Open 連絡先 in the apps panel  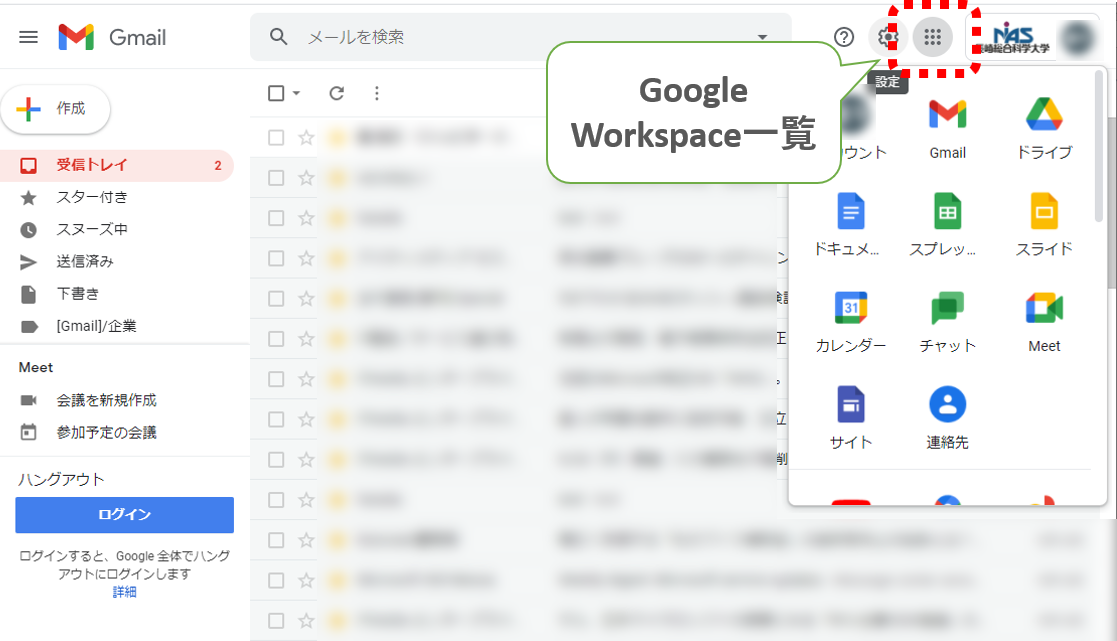[947, 418]
